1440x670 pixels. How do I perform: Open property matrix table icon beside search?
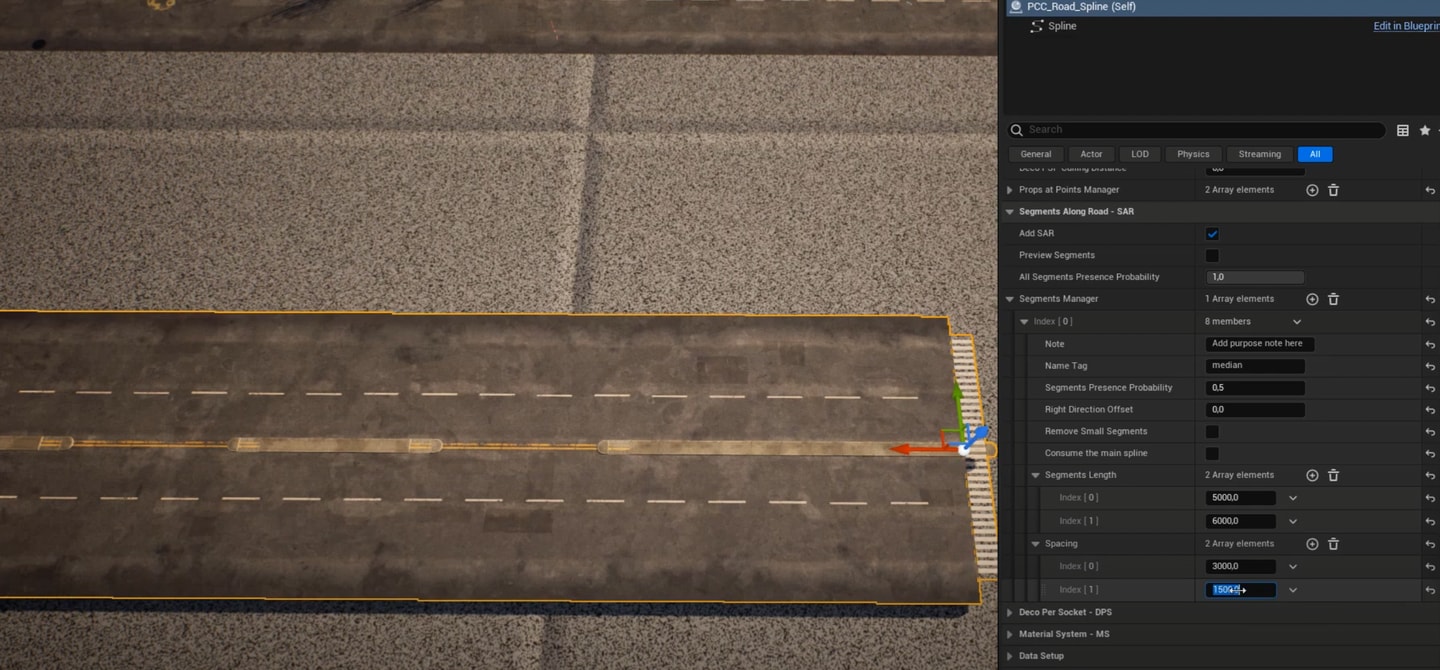pyautogui.click(x=1403, y=130)
